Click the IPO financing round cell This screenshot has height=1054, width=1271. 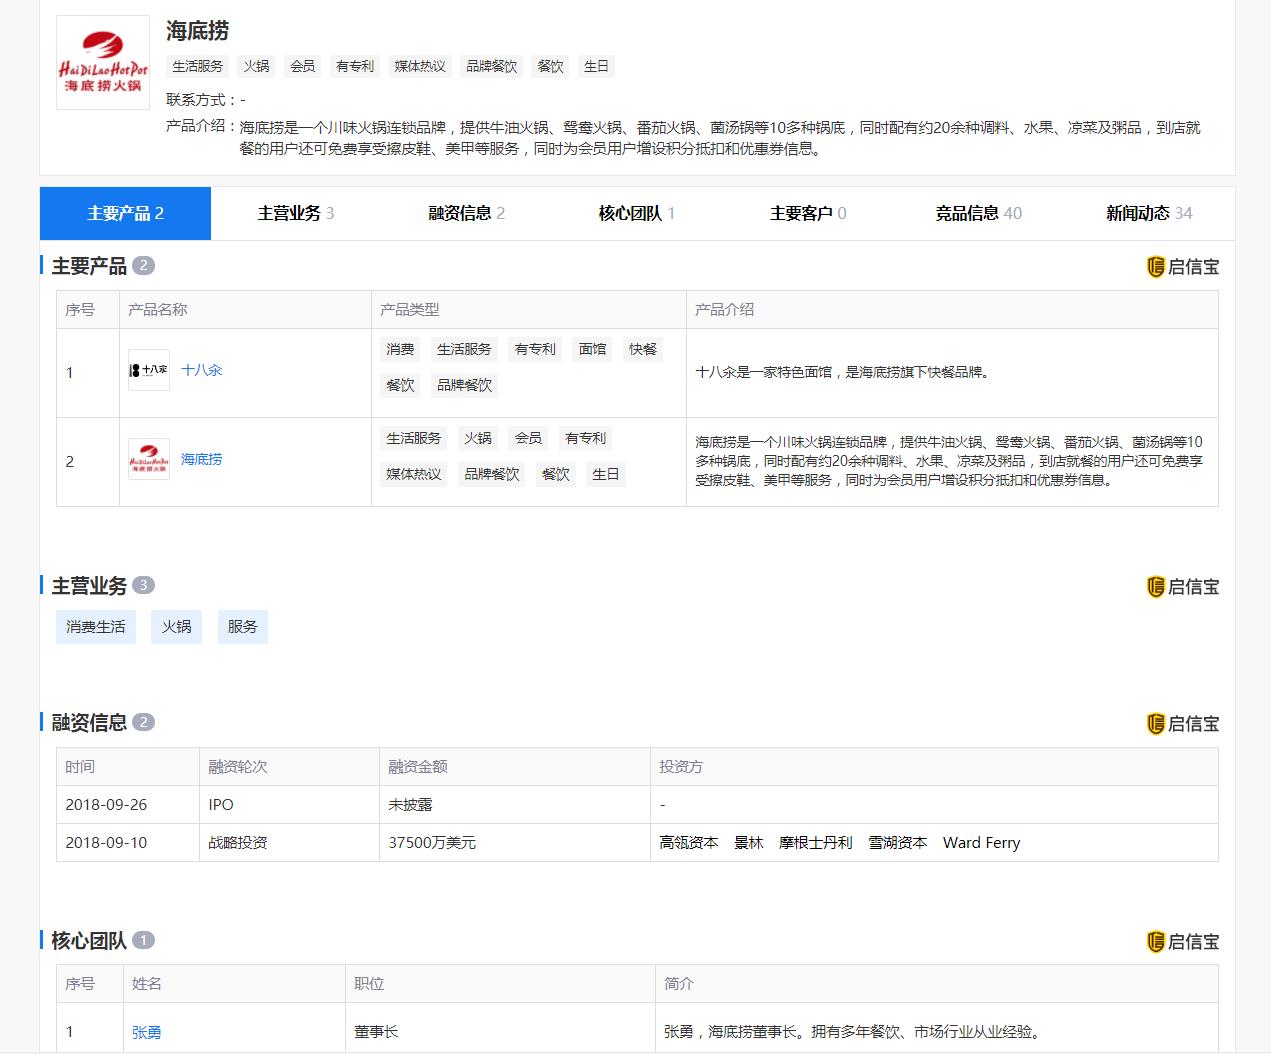click(289, 805)
